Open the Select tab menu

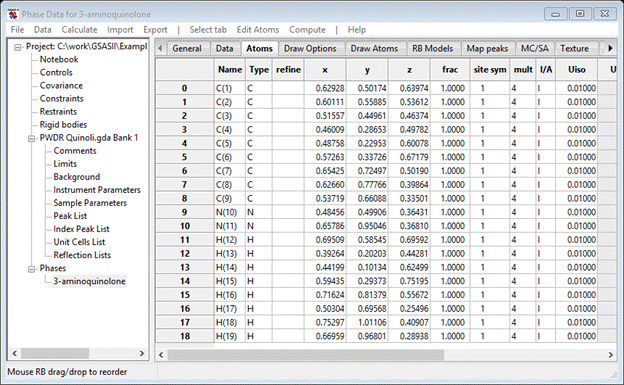click(x=208, y=29)
